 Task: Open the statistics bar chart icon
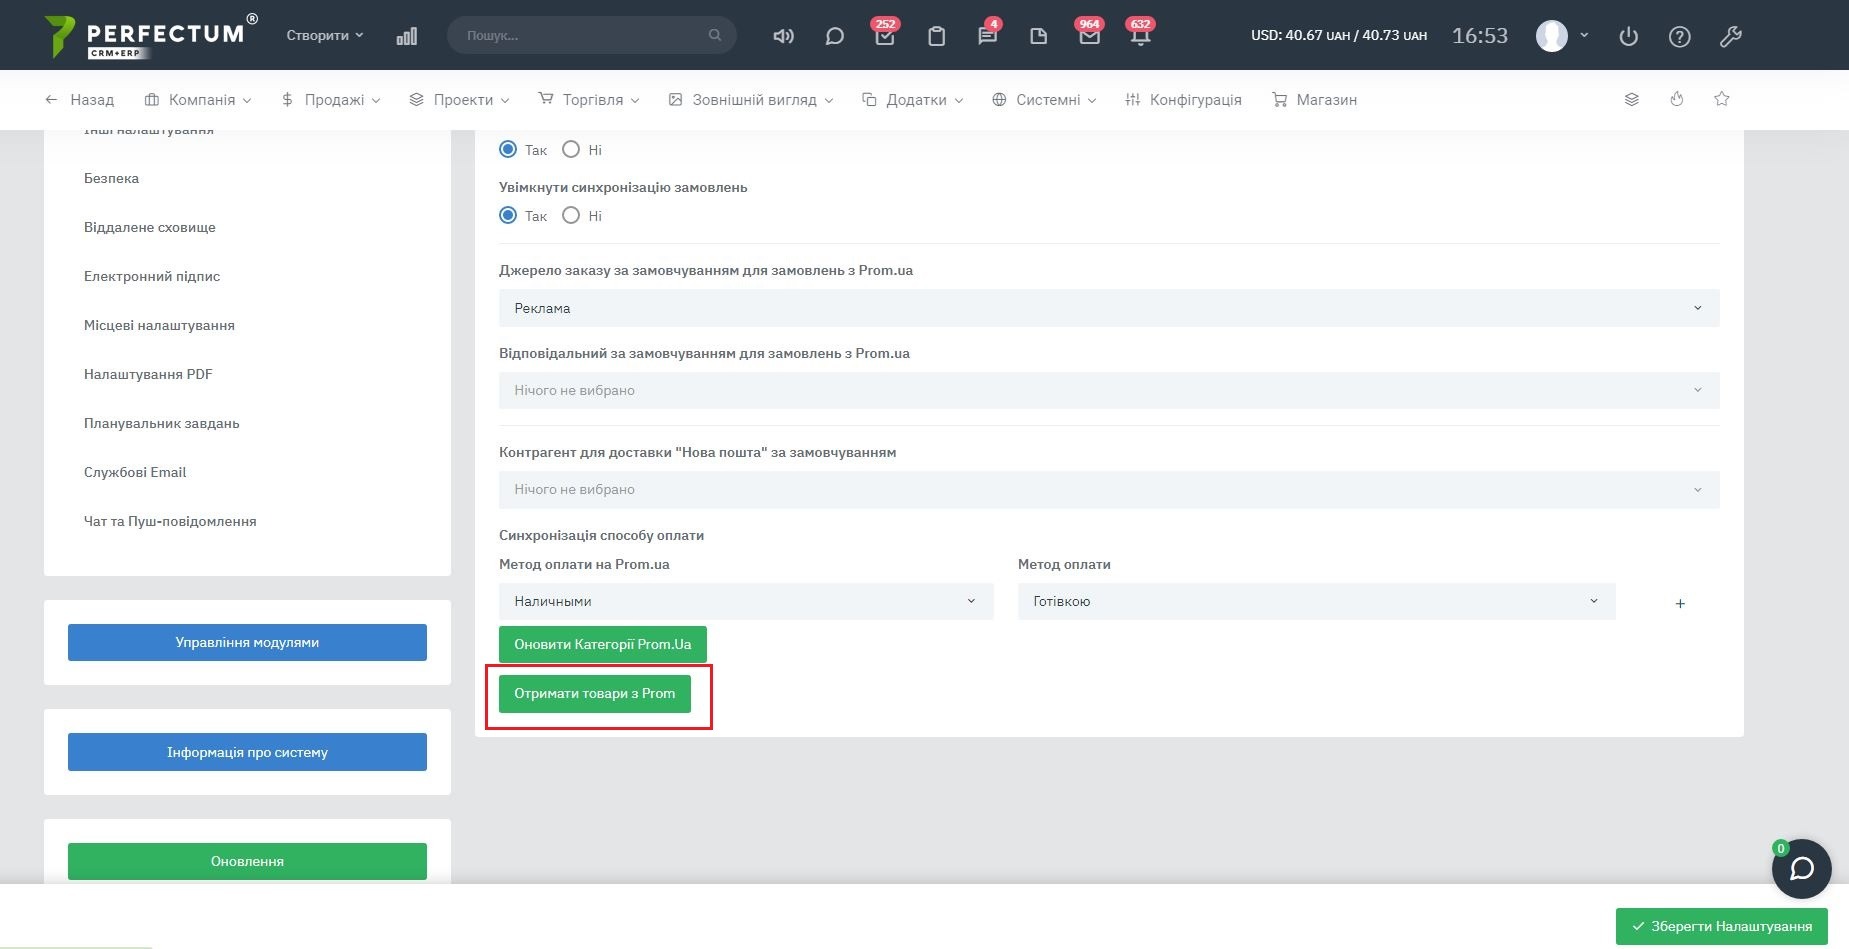(406, 36)
